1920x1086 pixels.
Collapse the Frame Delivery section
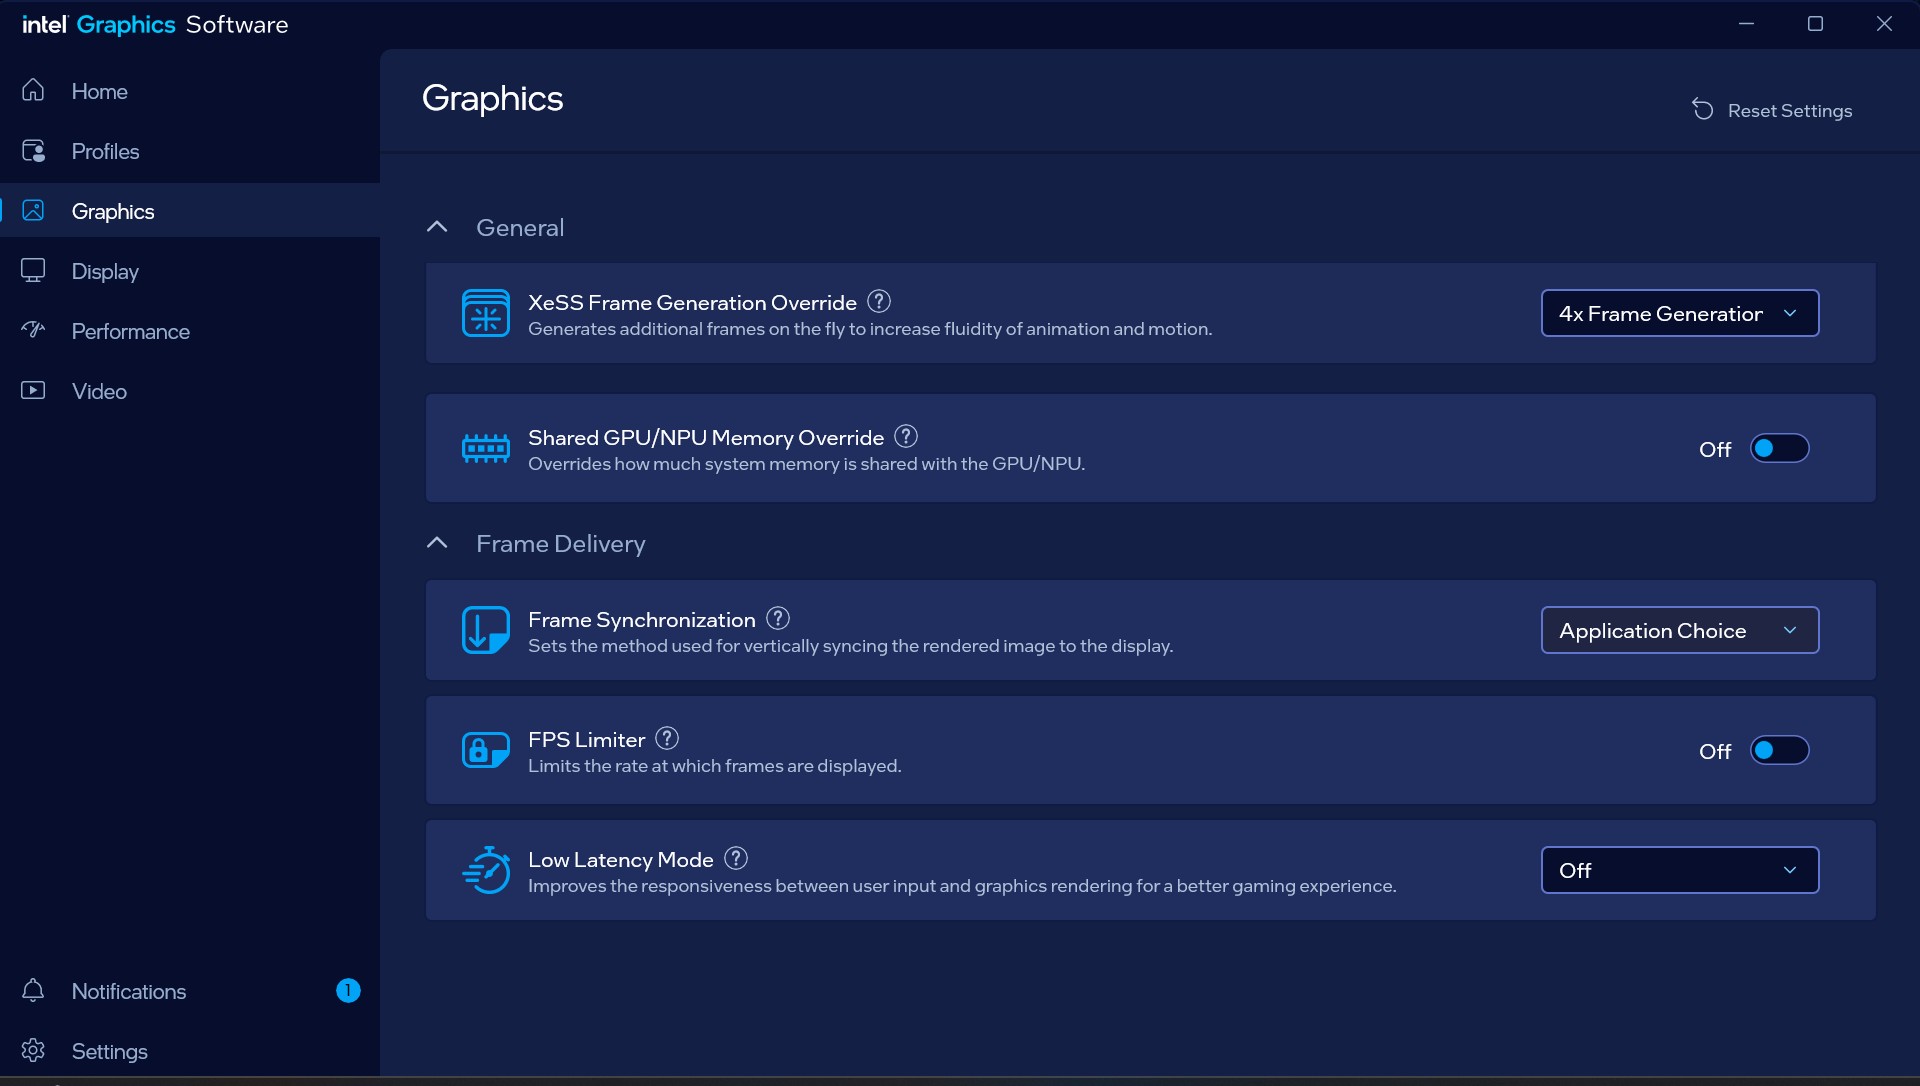click(x=437, y=543)
